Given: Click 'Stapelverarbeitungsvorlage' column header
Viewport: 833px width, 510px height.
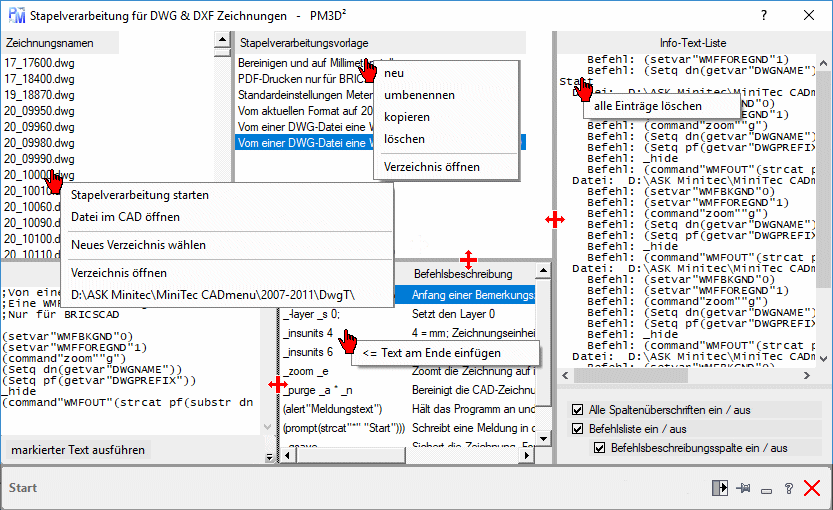Looking at the screenshot, I should pos(380,43).
